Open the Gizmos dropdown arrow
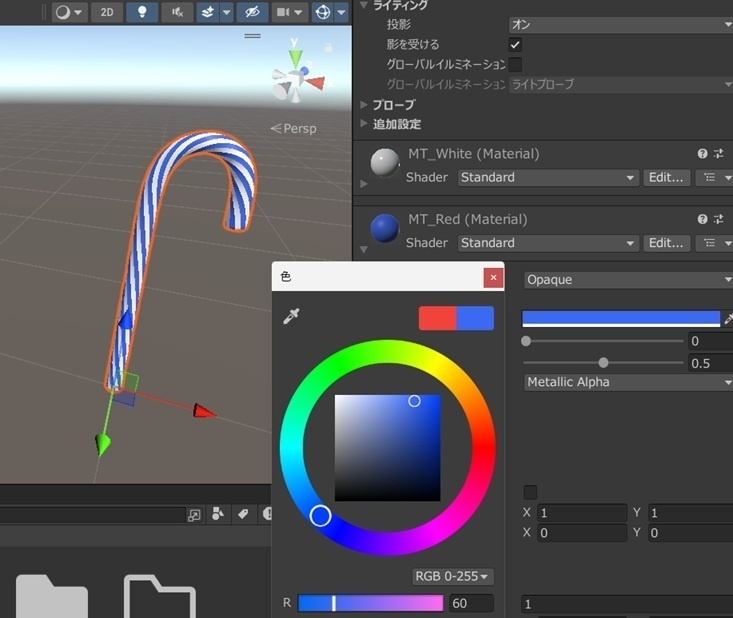Viewport: 733px width, 618px height. (342, 12)
